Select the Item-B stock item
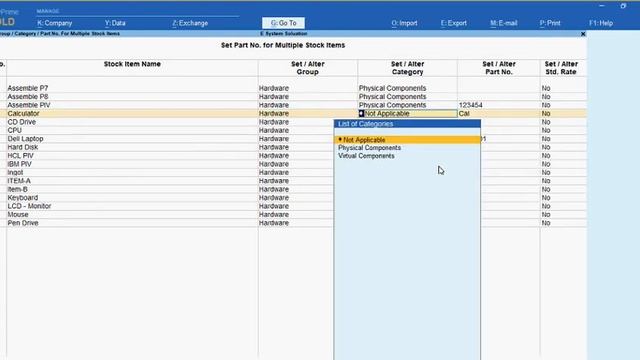 pos(18,189)
